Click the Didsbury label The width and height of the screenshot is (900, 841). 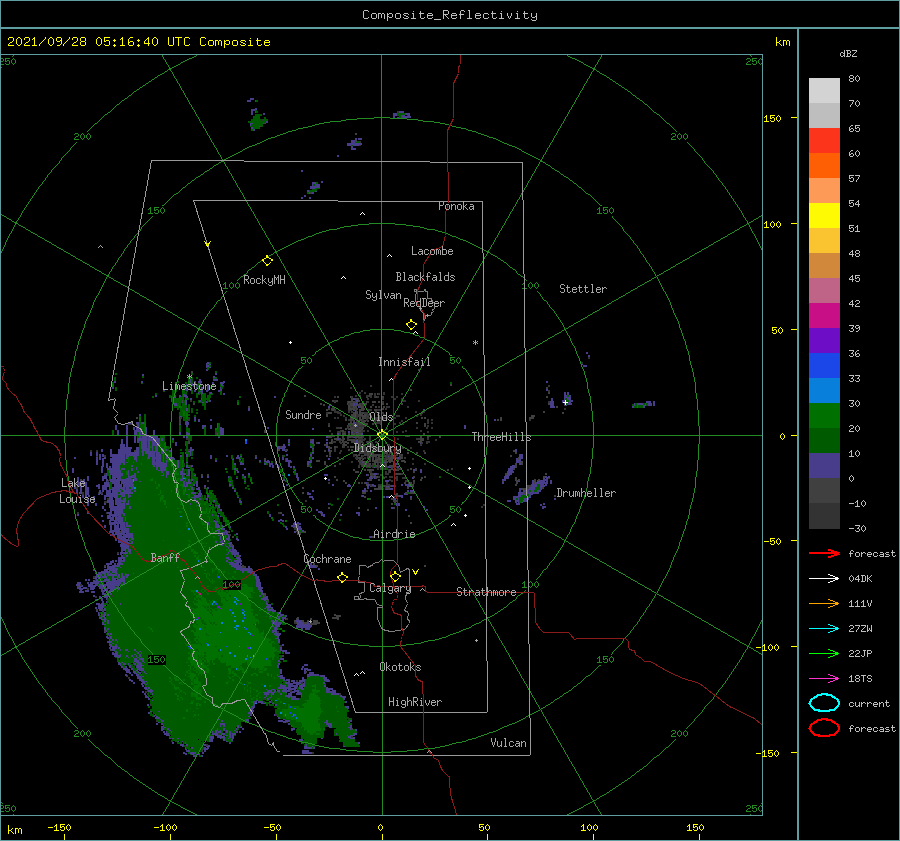pyautogui.click(x=377, y=448)
